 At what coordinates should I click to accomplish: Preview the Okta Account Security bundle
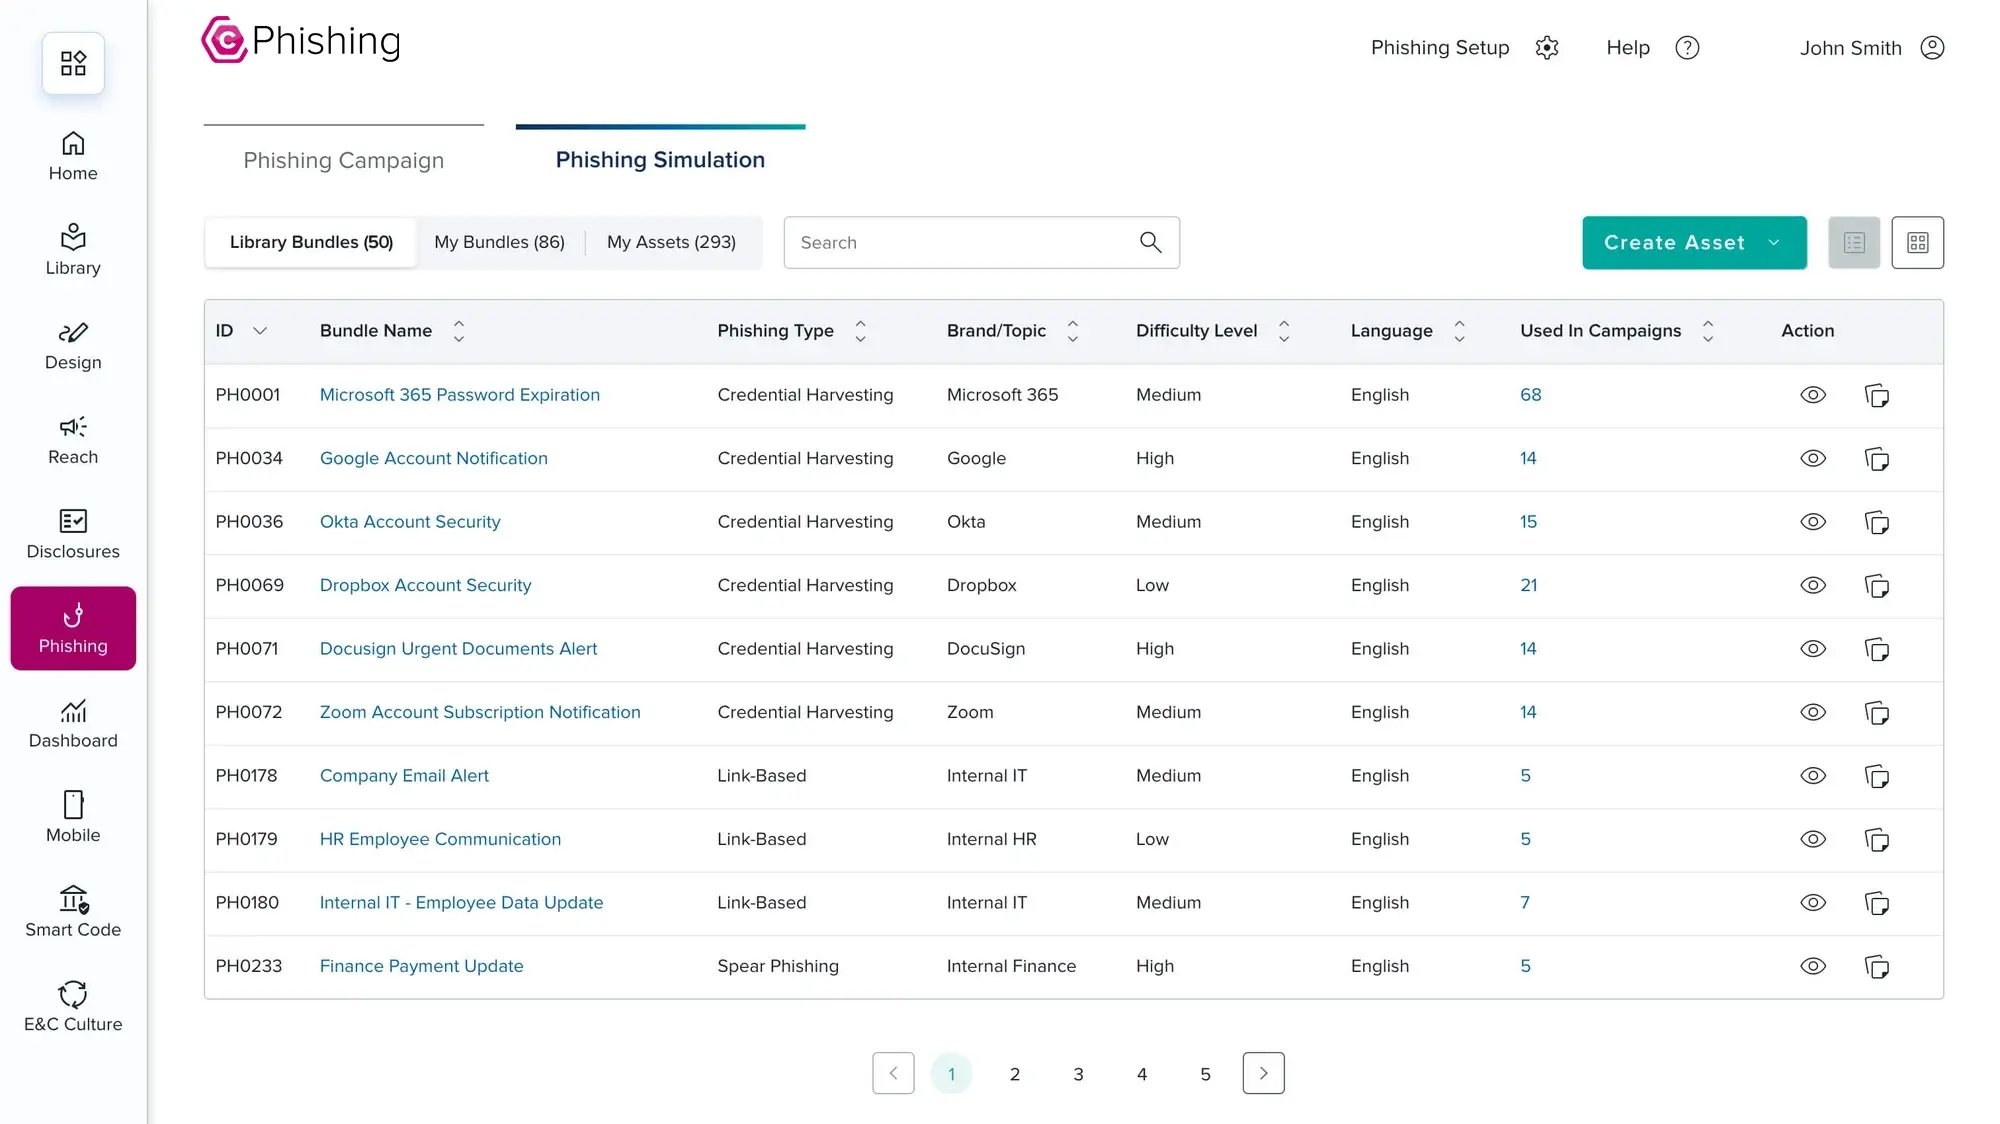click(1813, 521)
